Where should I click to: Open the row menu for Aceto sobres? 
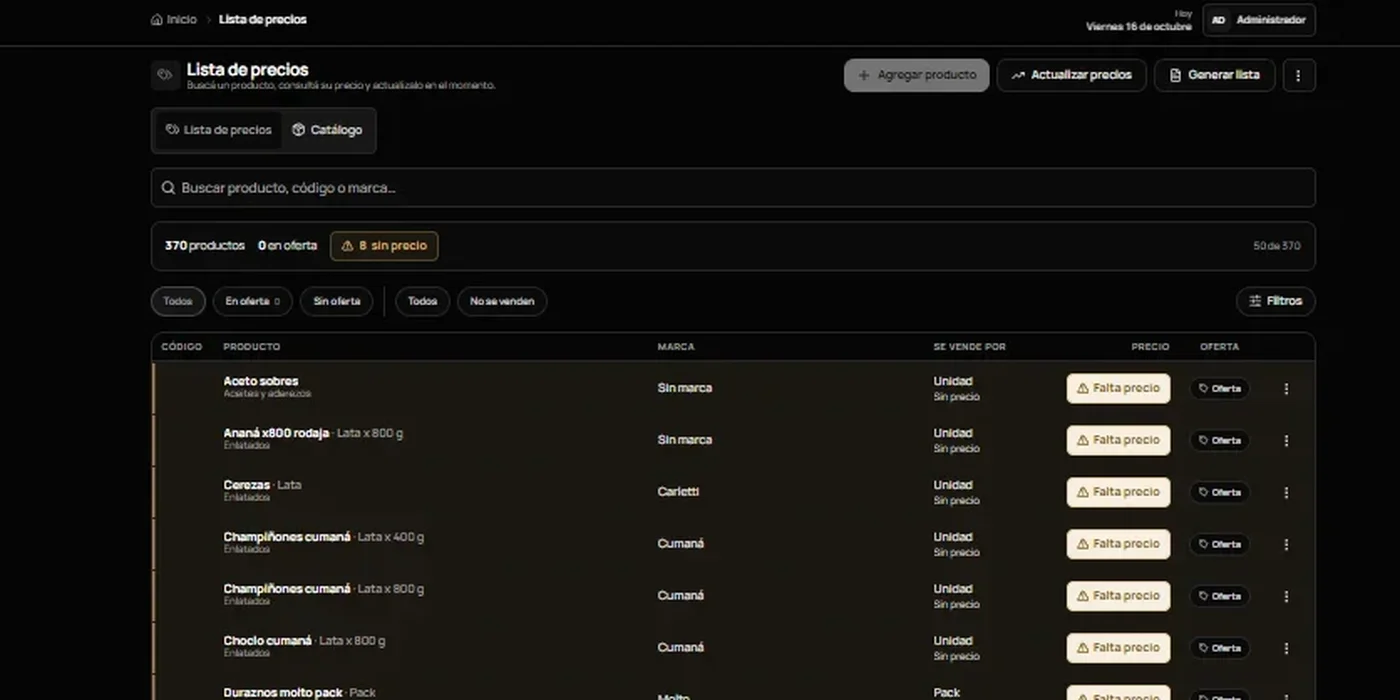point(1286,389)
